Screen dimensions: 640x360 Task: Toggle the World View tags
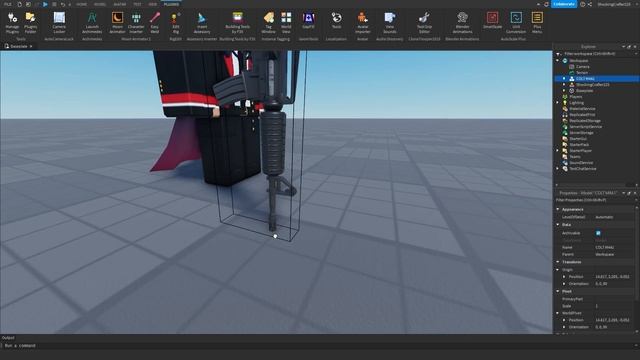(x=286, y=23)
